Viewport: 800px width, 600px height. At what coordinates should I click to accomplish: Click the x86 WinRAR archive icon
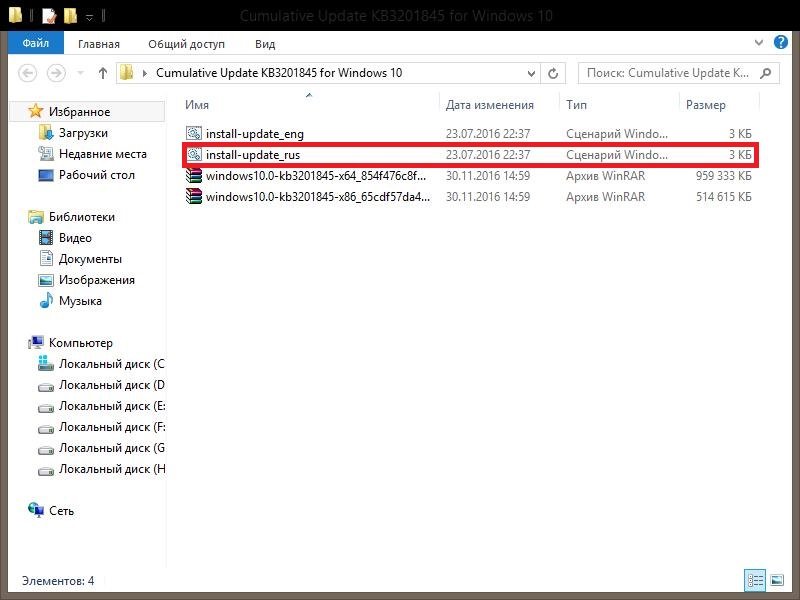point(194,196)
